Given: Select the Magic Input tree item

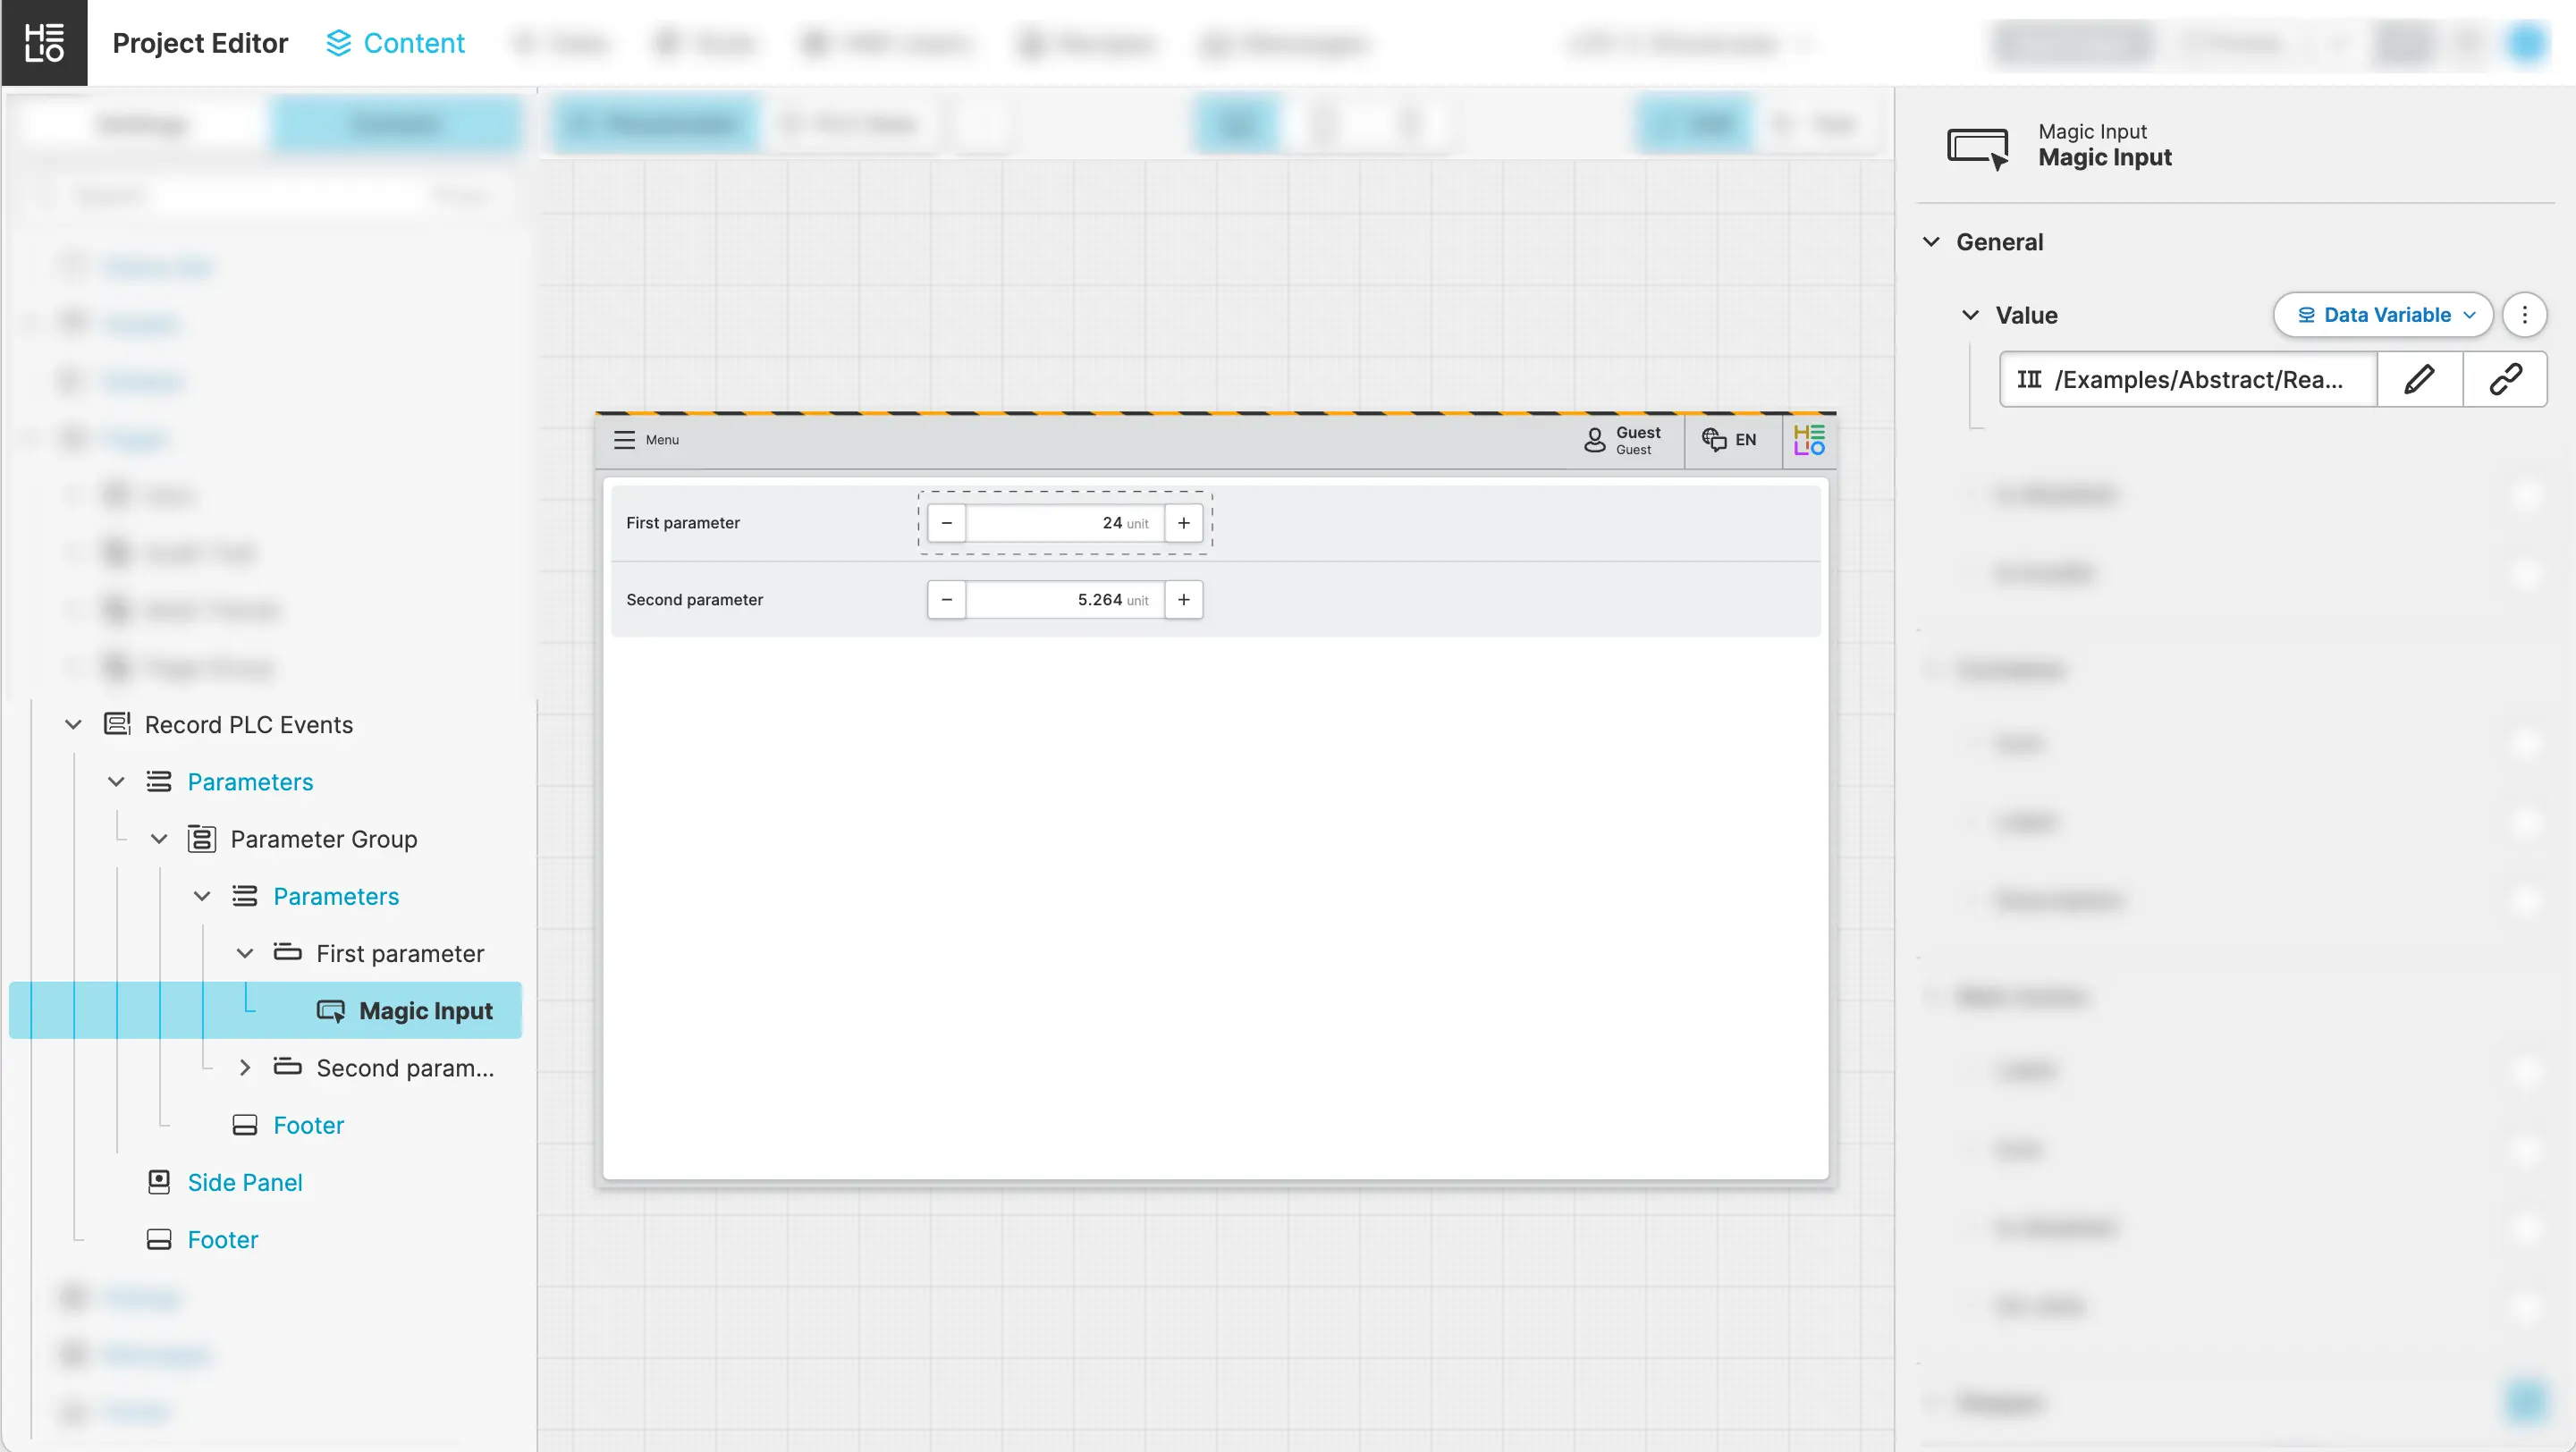Looking at the screenshot, I should point(424,1011).
